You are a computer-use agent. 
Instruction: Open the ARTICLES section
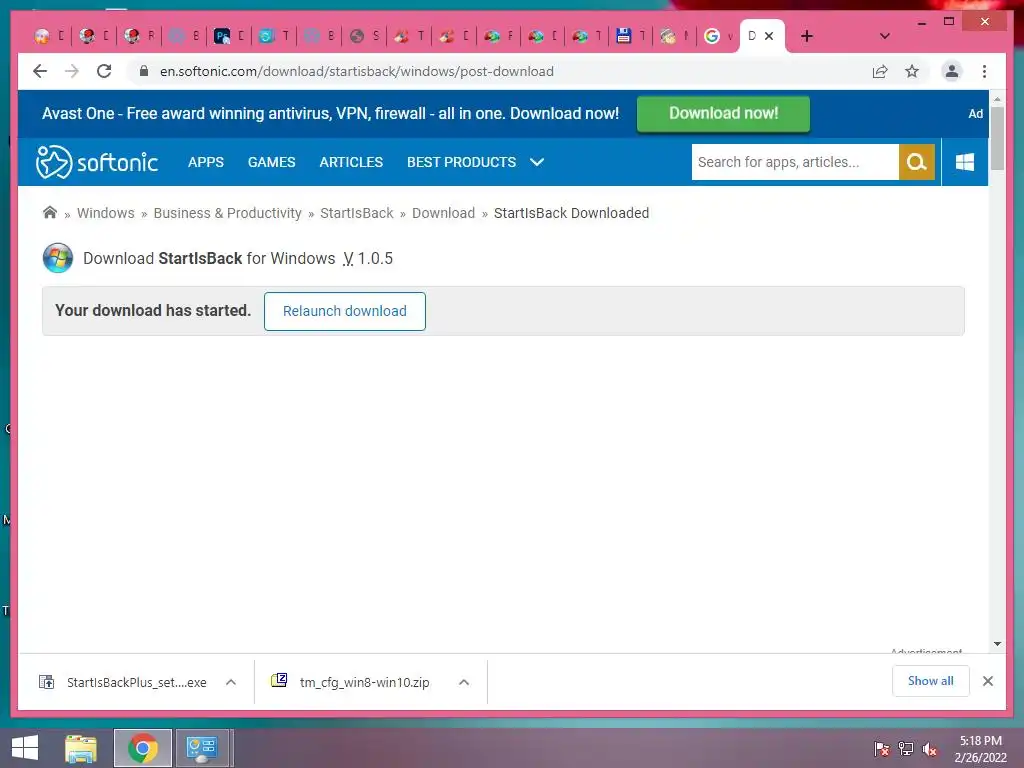[351, 162]
